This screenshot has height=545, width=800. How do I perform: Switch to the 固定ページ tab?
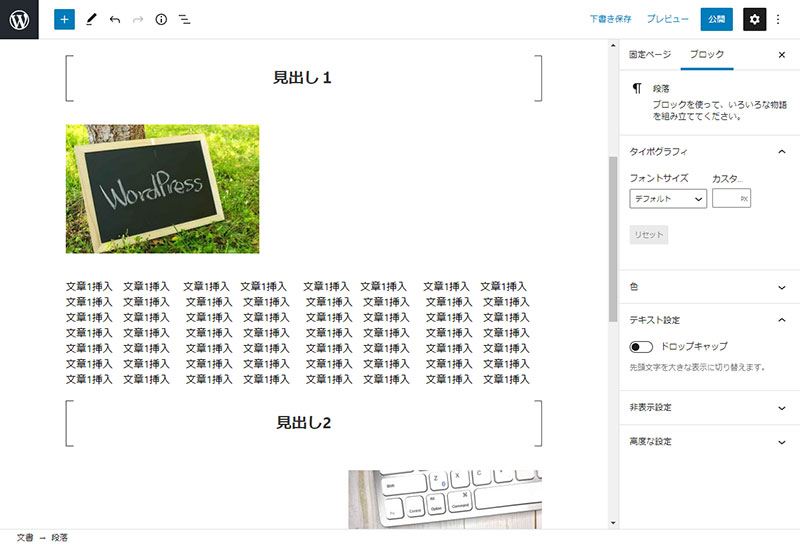(x=650, y=55)
